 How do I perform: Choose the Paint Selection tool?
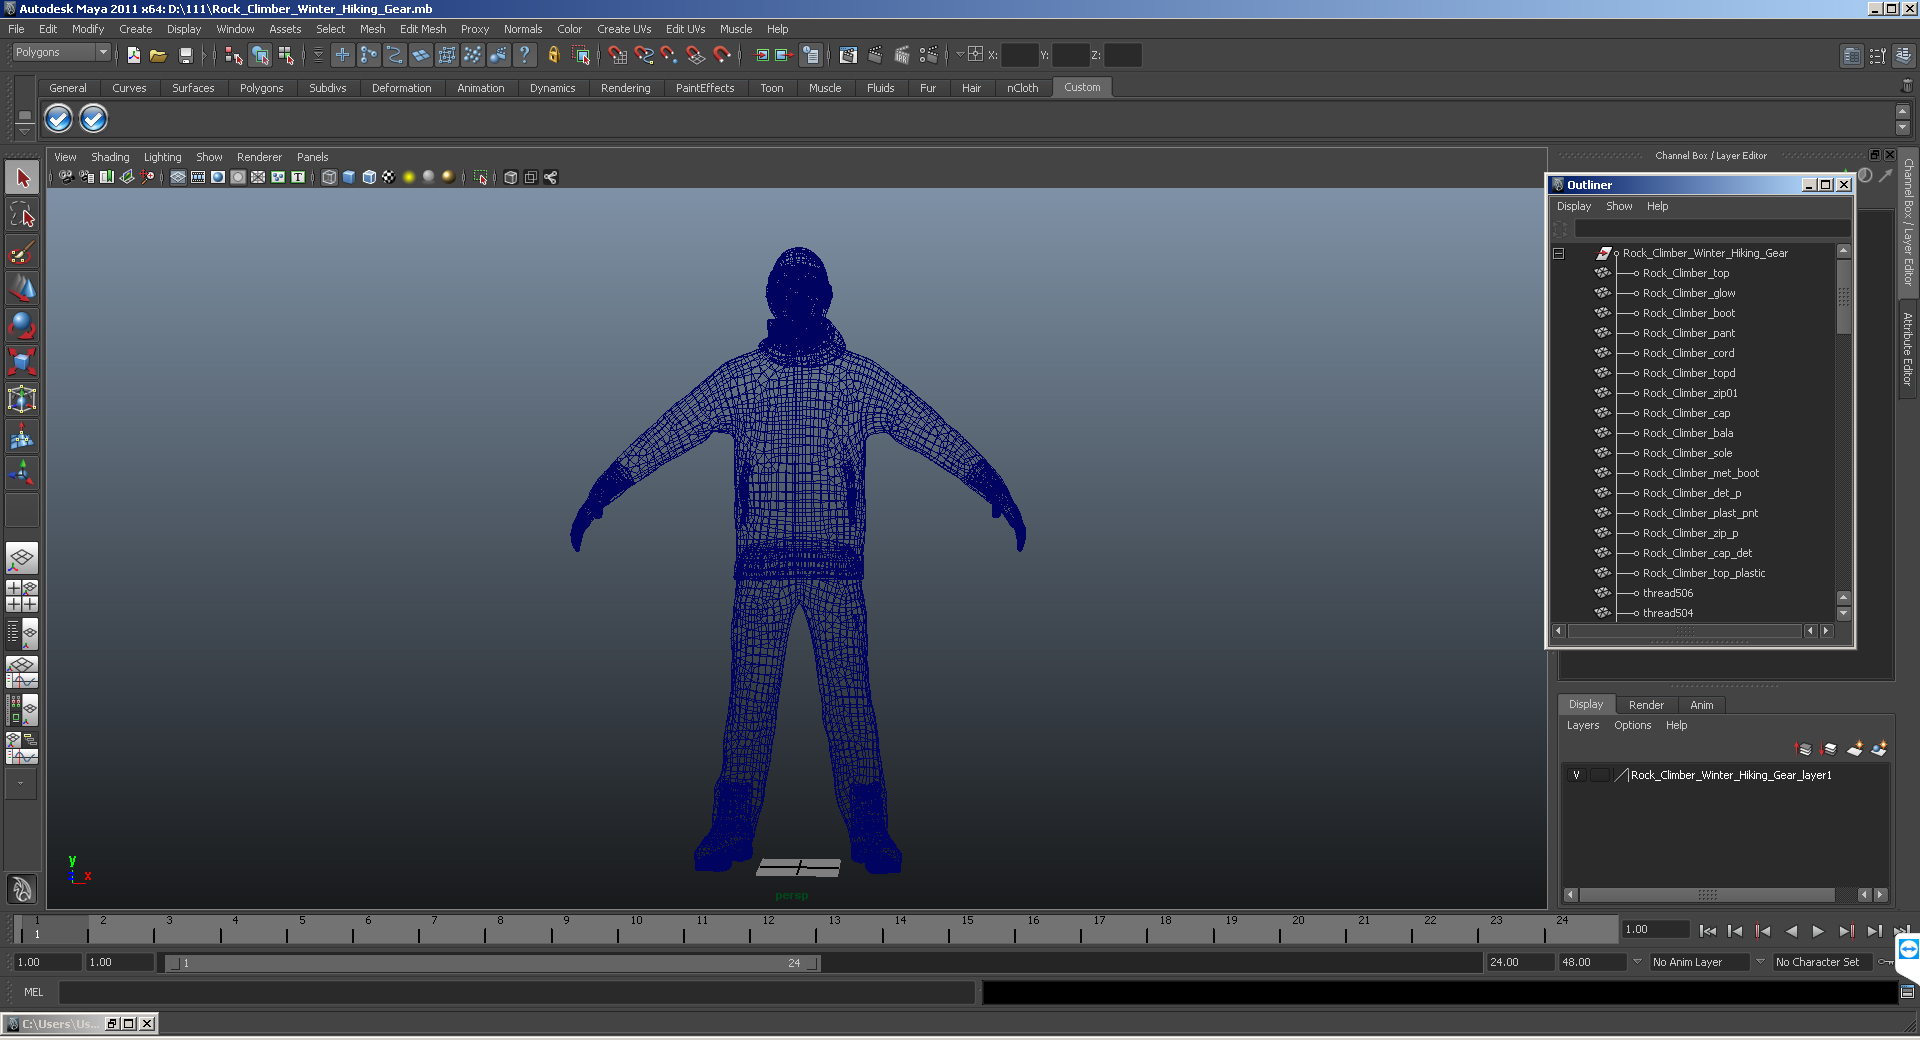click(22, 252)
